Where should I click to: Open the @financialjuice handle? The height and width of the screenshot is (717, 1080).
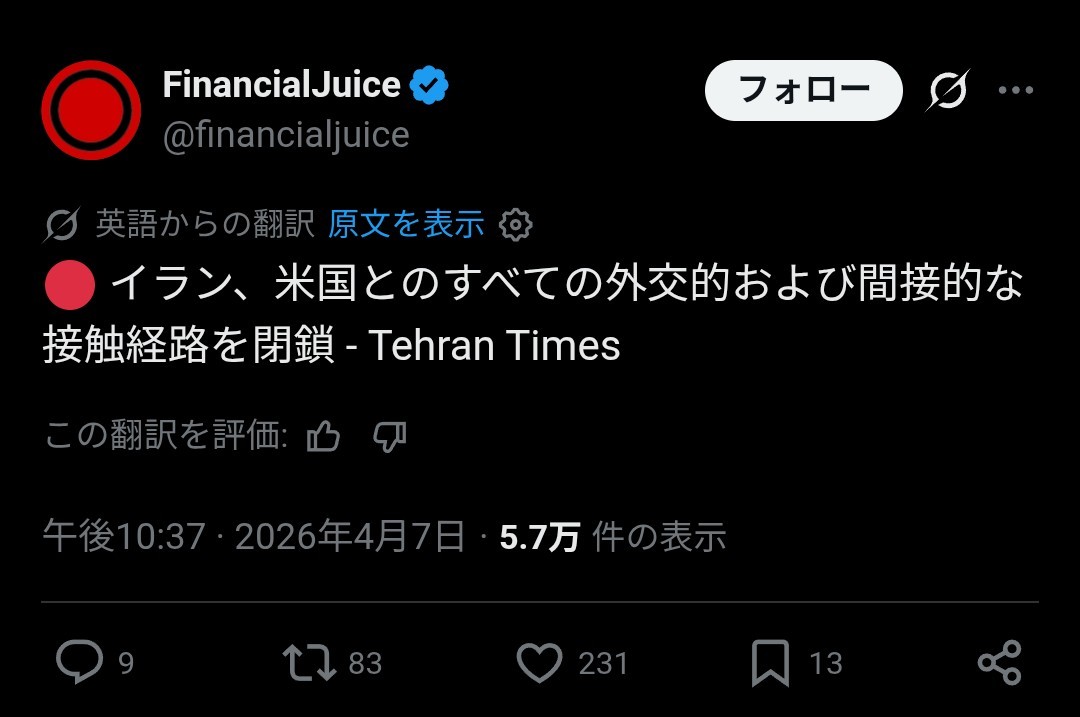[x=286, y=135]
